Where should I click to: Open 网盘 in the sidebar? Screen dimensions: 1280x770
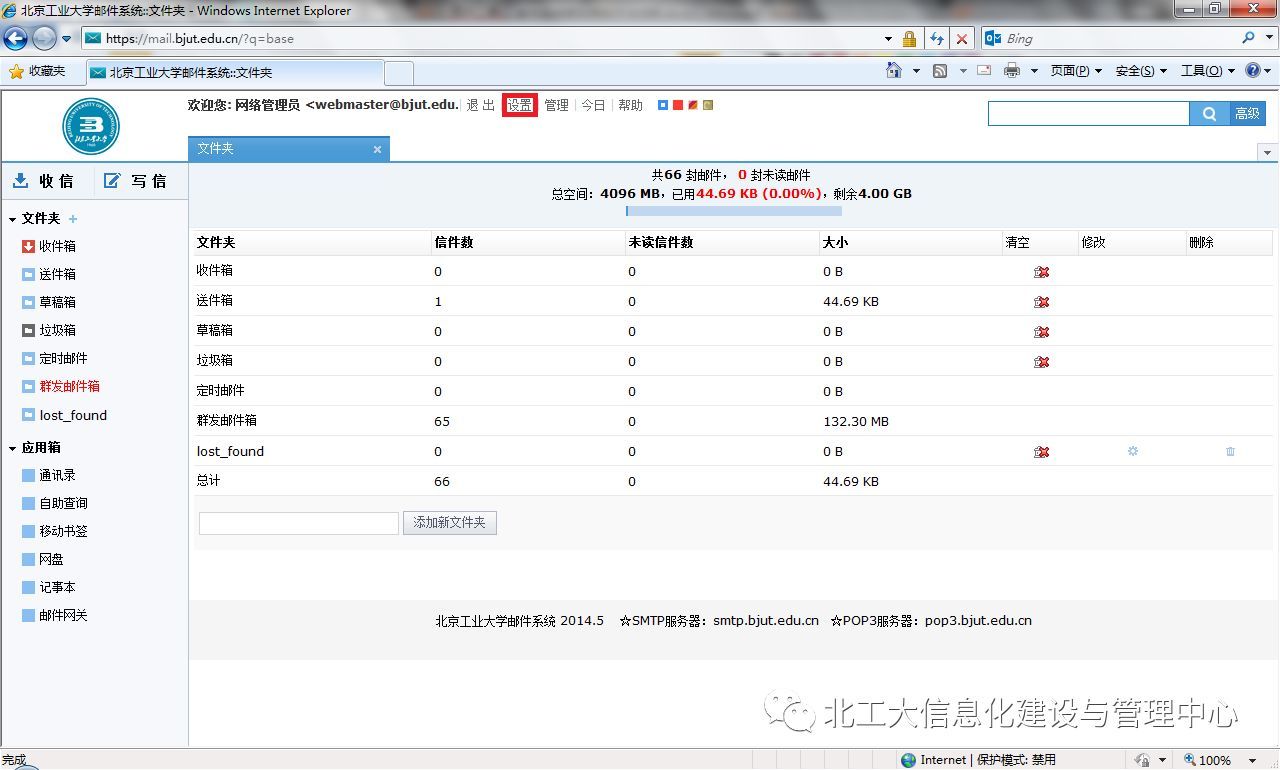click(53, 559)
